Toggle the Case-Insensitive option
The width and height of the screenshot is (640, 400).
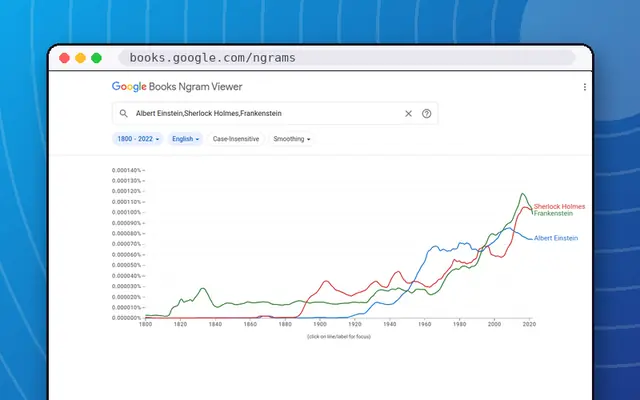click(x=236, y=139)
